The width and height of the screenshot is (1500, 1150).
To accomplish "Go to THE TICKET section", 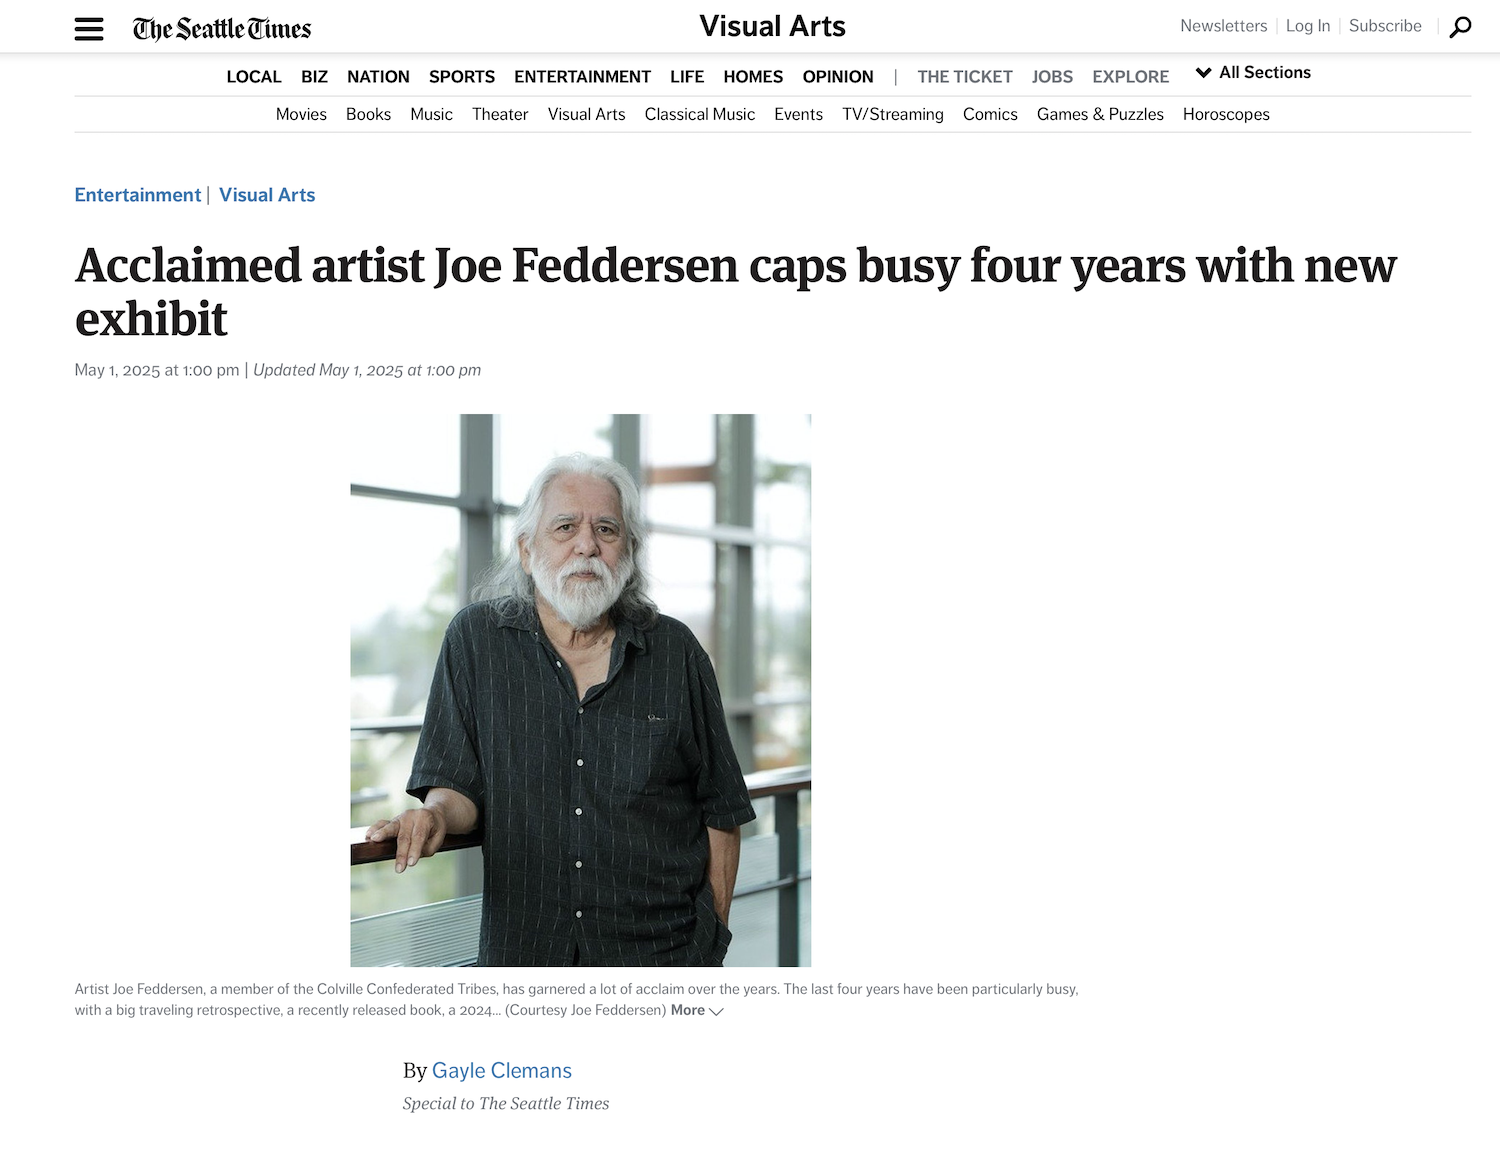I will tap(965, 77).
